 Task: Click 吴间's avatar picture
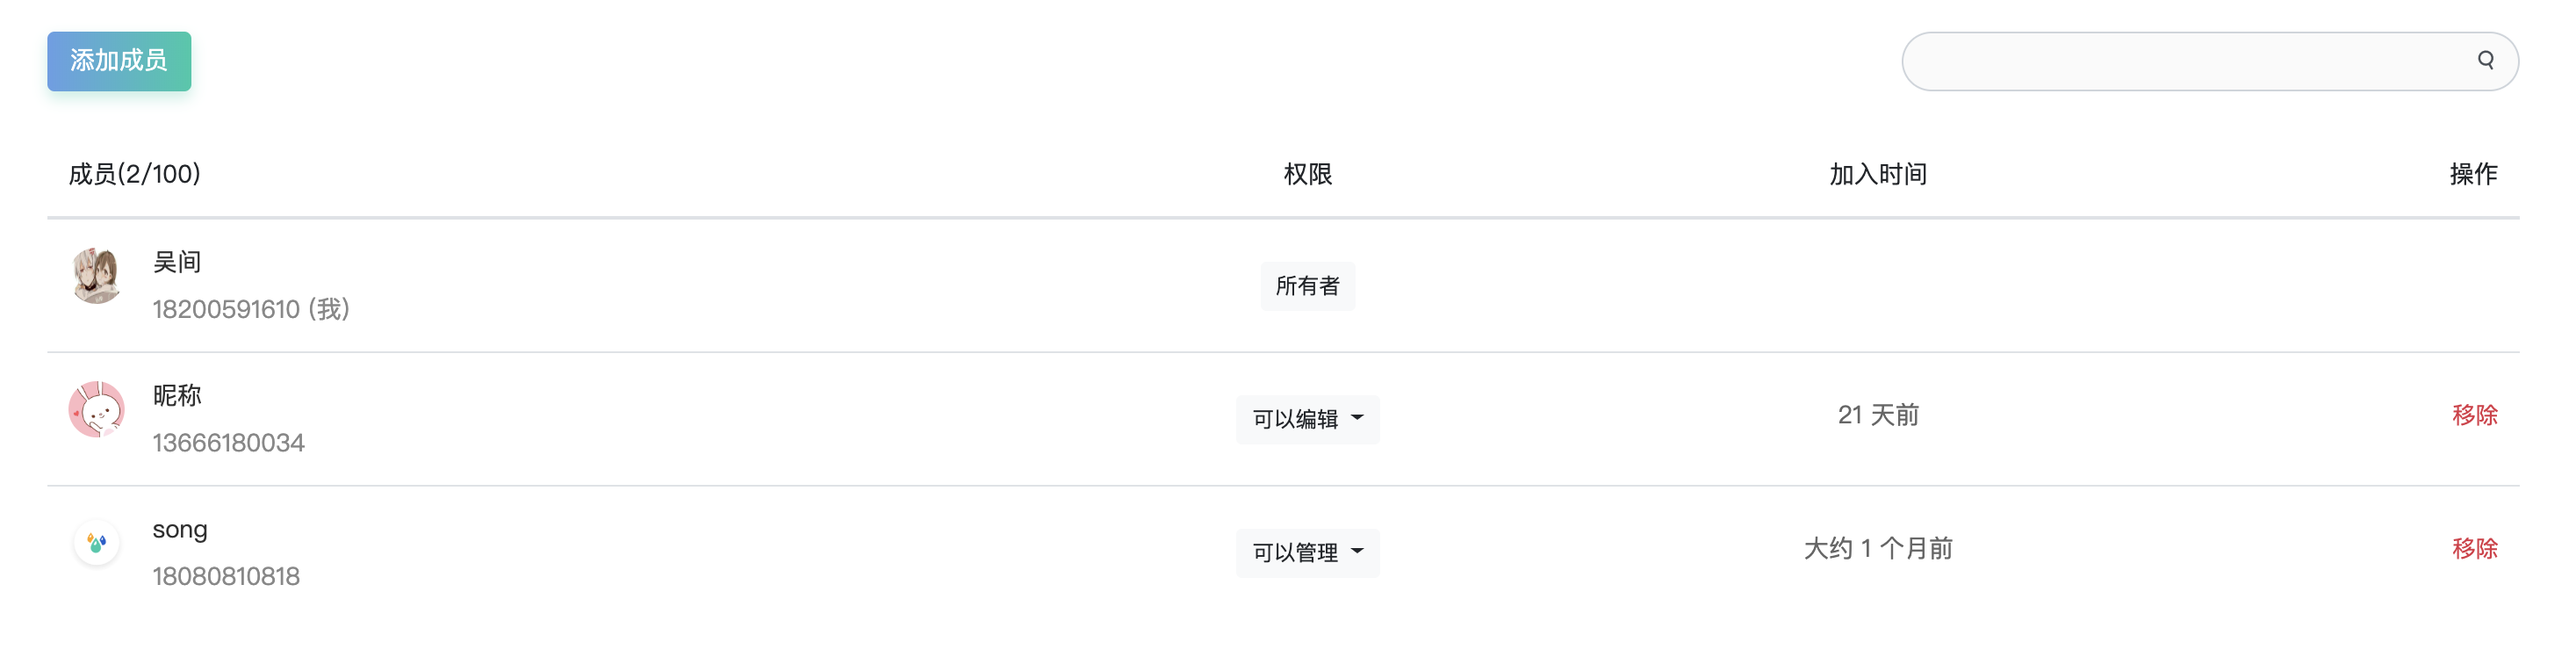tap(96, 276)
